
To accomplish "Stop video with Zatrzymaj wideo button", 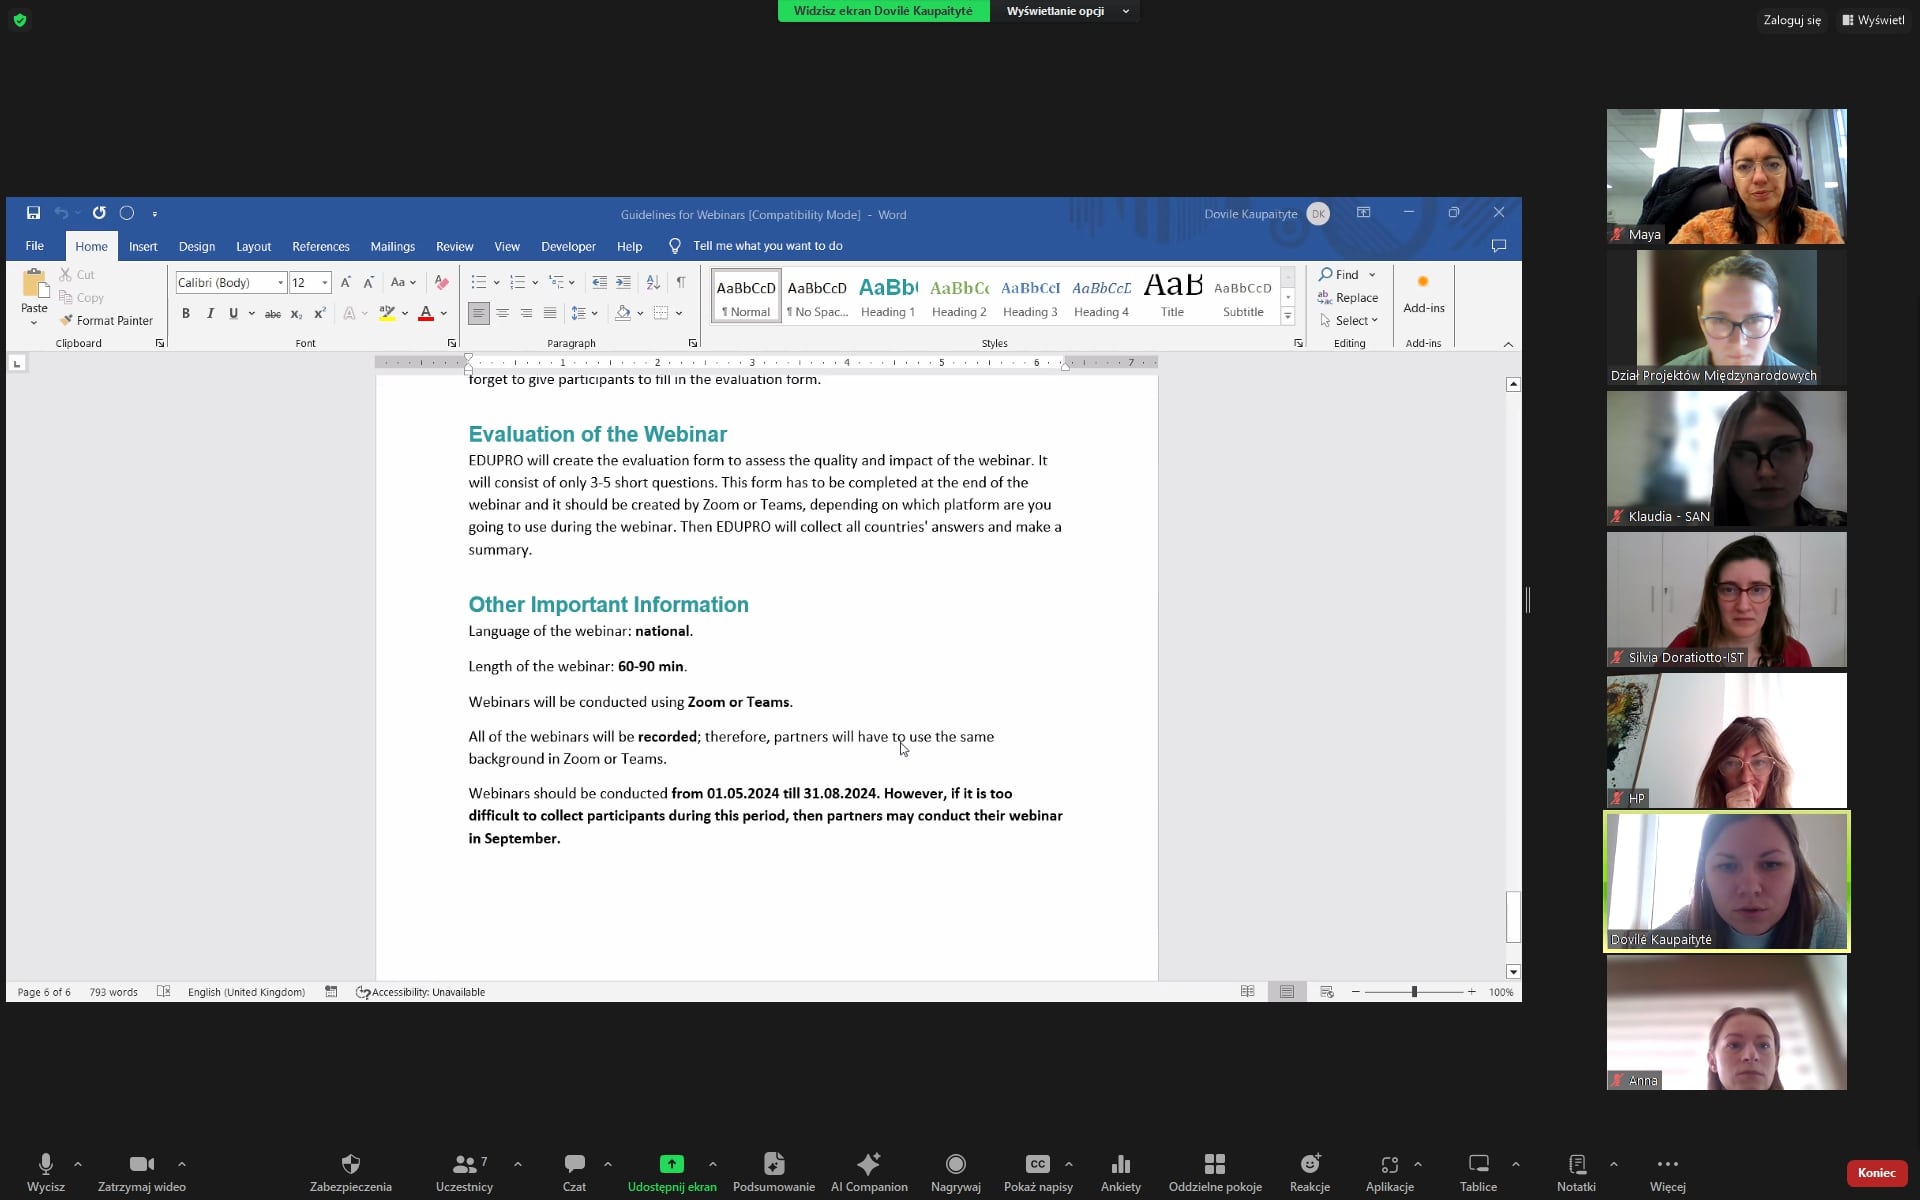I will pyautogui.click(x=142, y=1172).
